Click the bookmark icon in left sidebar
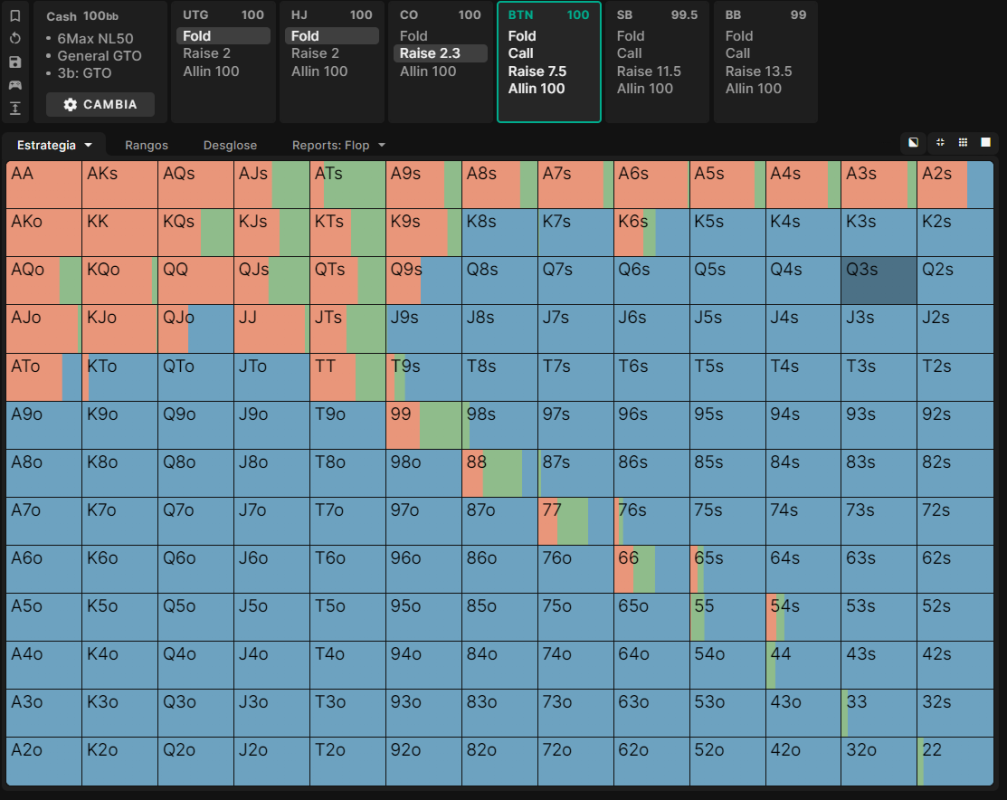This screenshot has width=1007, height=800. pos(15,16)
